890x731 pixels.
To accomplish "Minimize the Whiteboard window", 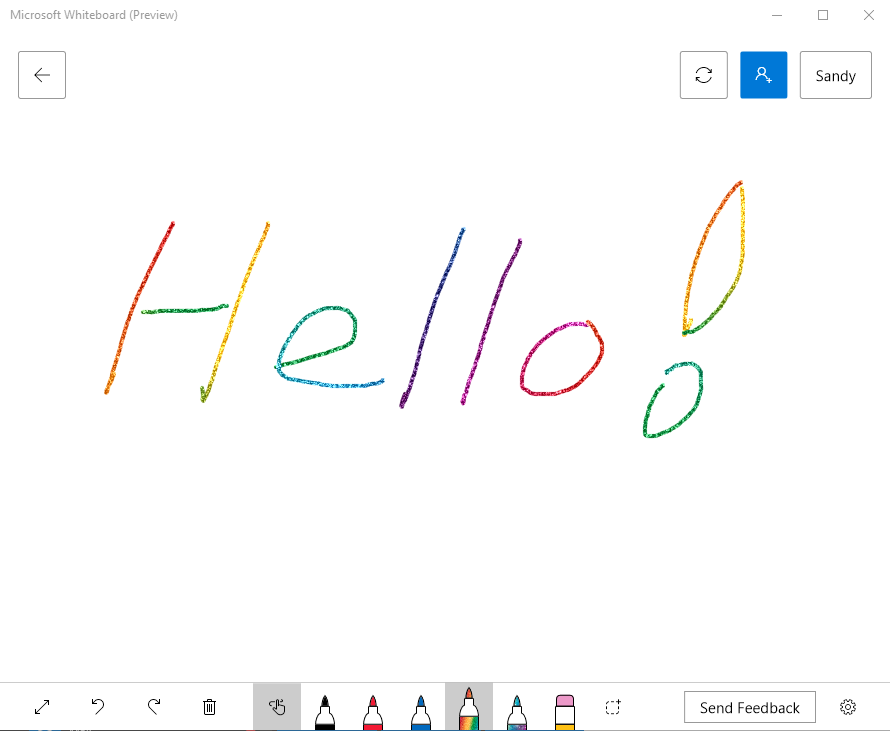I will point(777,15).
